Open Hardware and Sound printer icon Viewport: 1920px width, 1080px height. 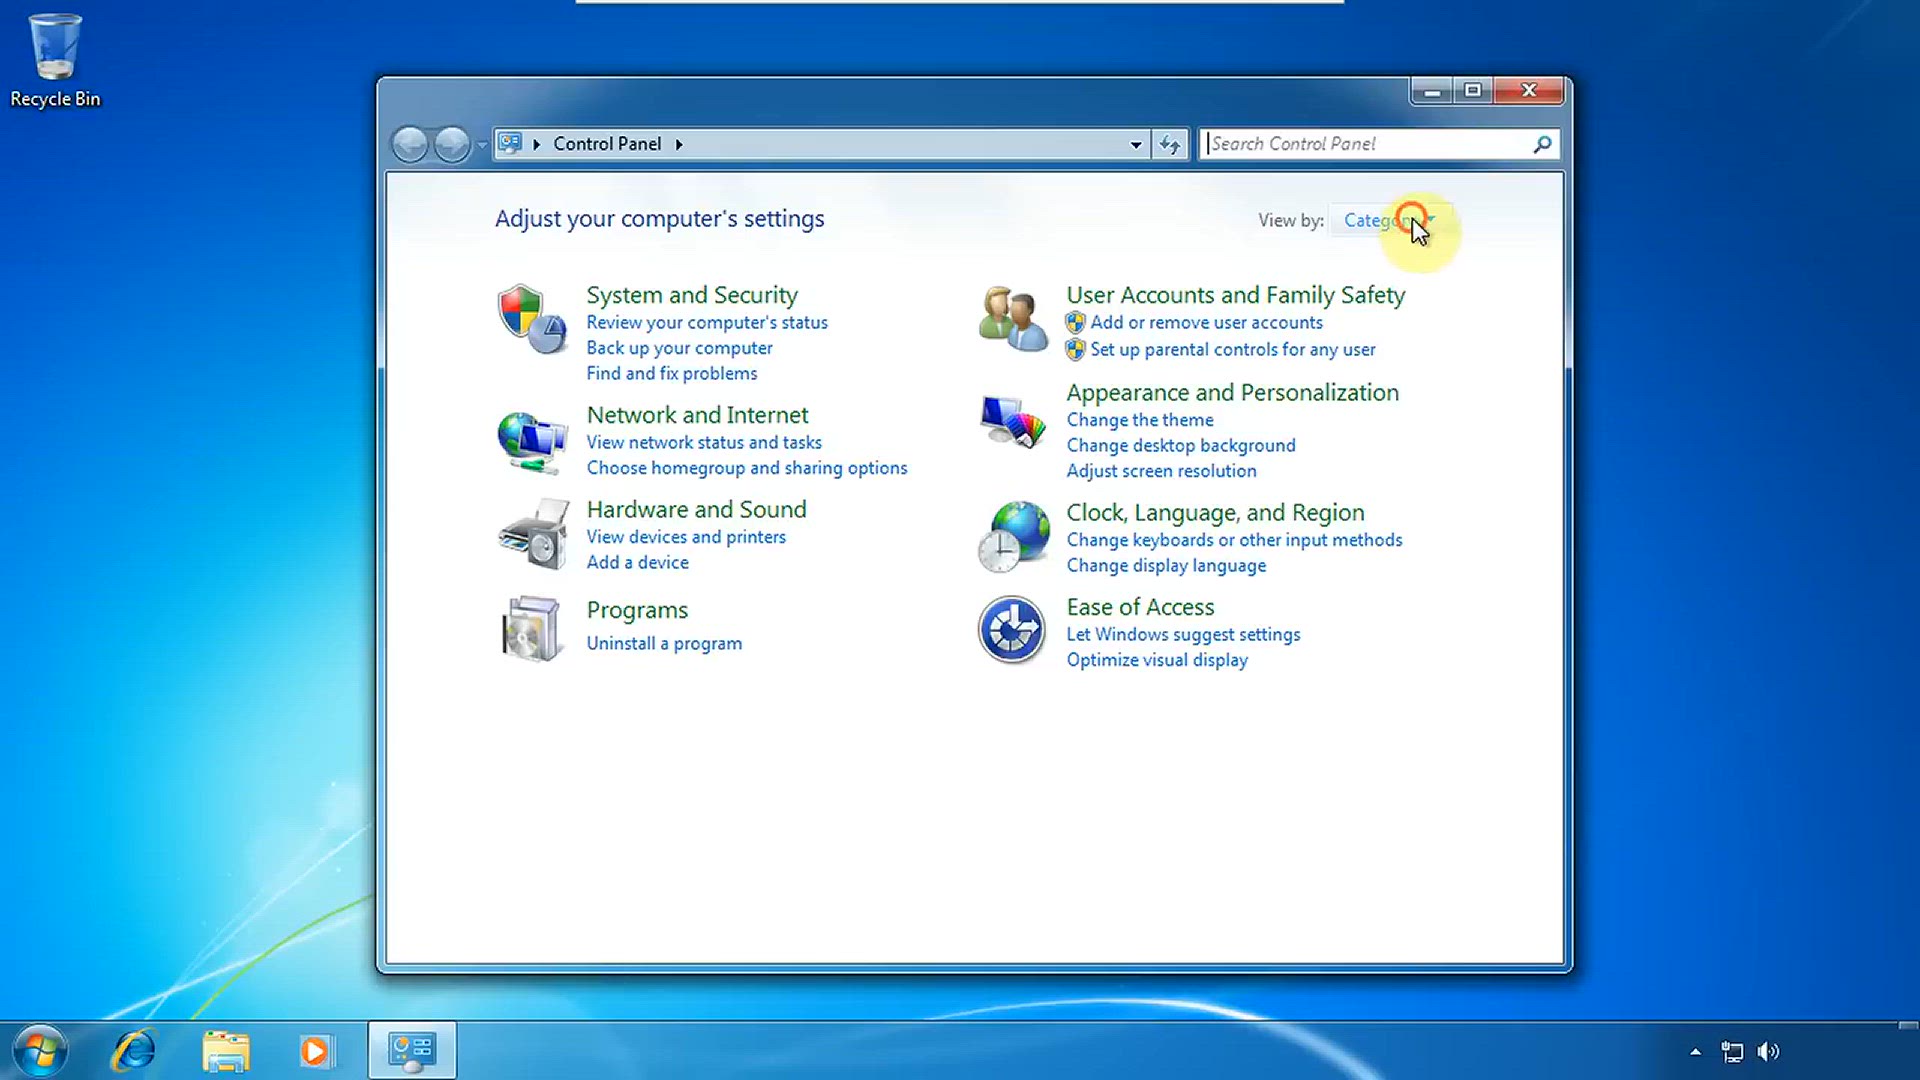[x=534, y=534]
